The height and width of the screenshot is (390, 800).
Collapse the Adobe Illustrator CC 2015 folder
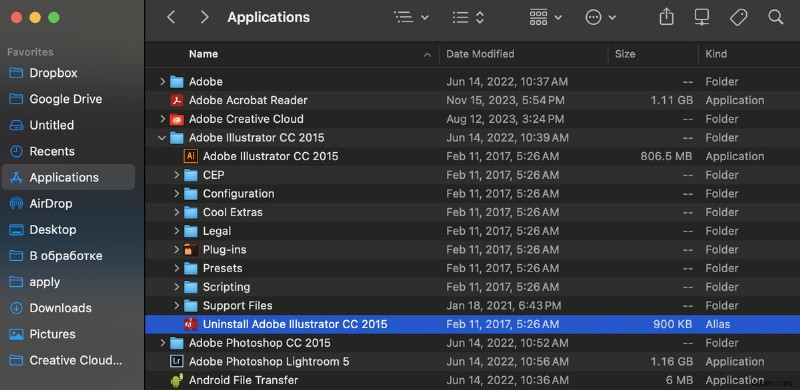coord(162,138)
